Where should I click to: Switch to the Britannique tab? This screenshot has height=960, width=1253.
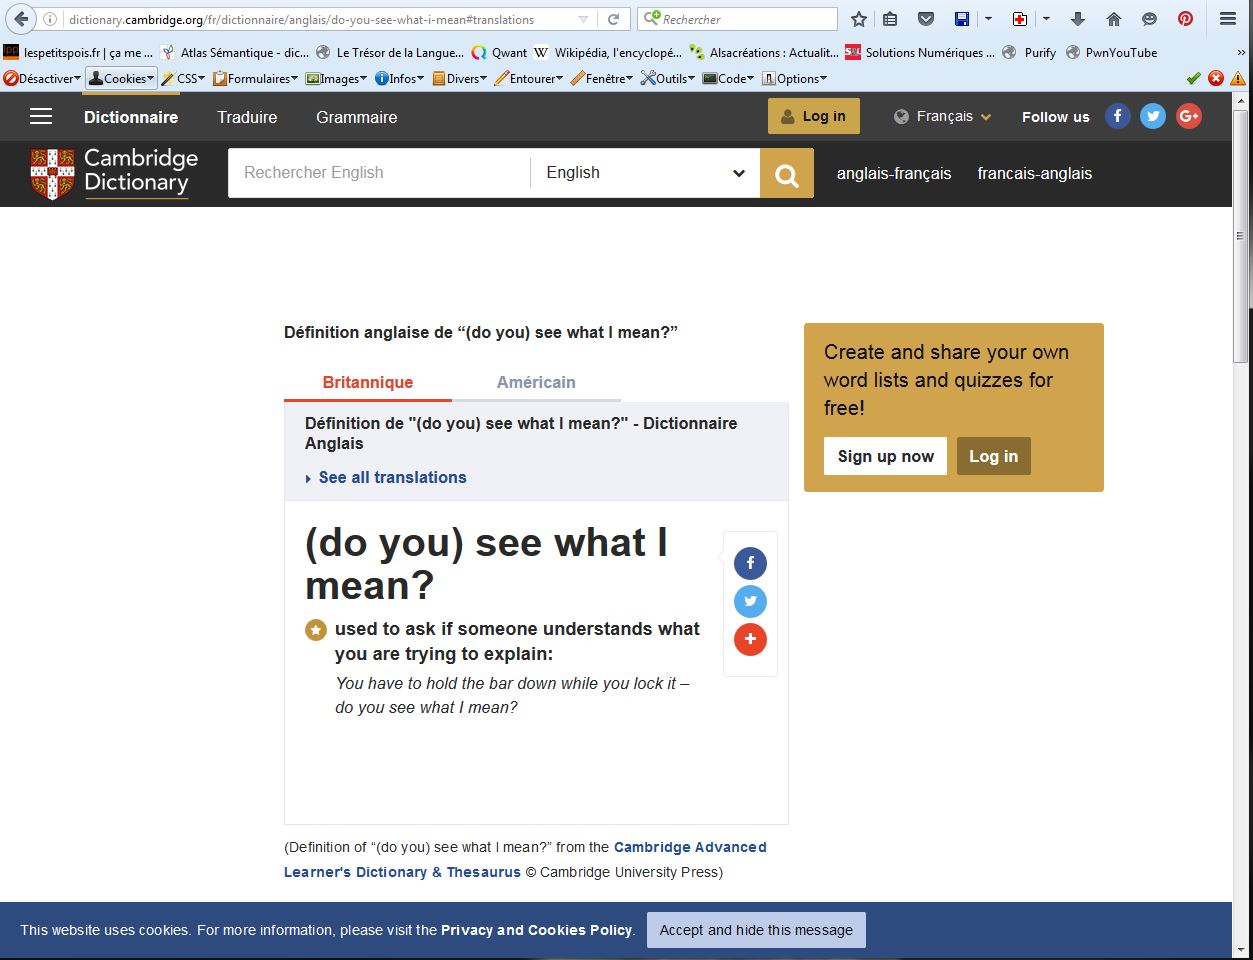pyautogui.click(x=368, y=382)
